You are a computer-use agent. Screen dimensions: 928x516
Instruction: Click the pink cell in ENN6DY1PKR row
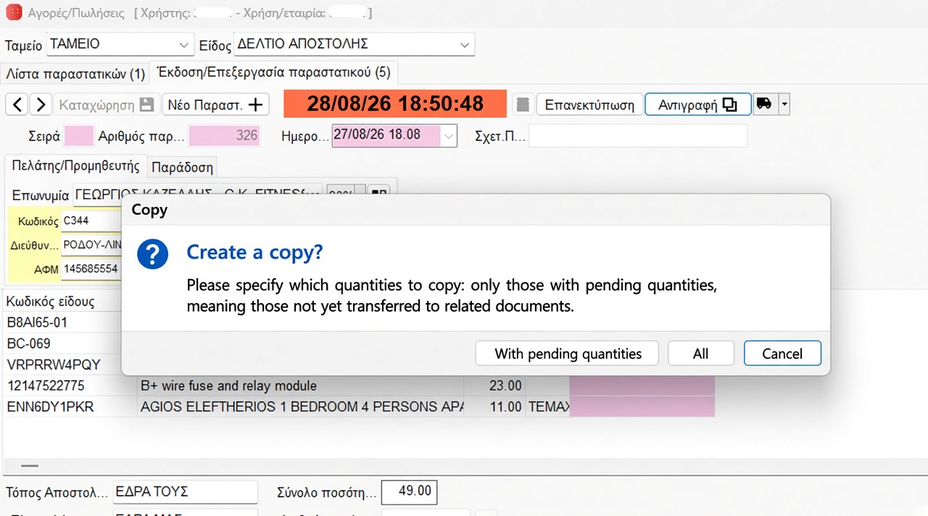(642, 407)
